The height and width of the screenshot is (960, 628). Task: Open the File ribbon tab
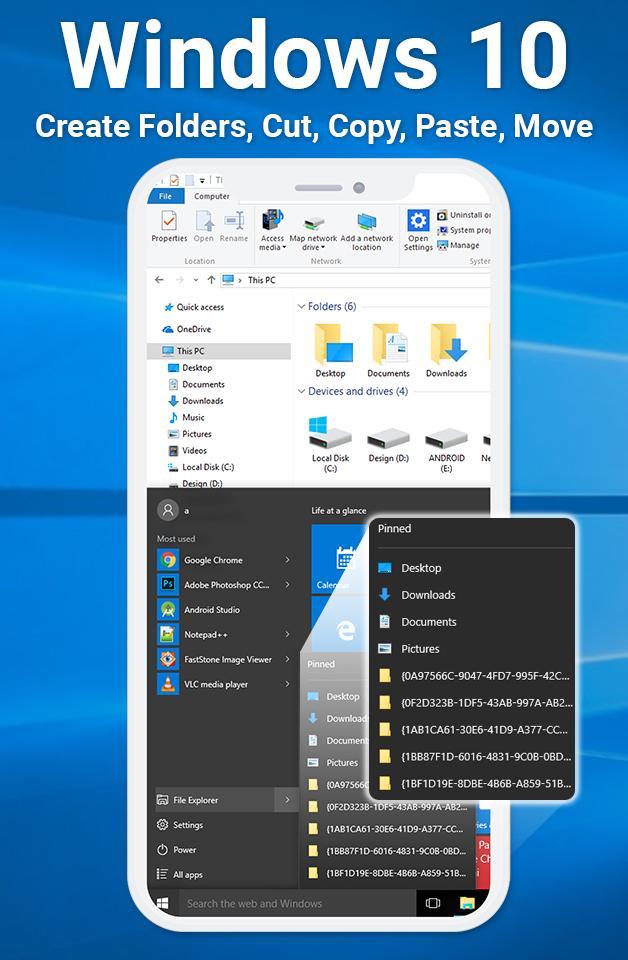165,197
